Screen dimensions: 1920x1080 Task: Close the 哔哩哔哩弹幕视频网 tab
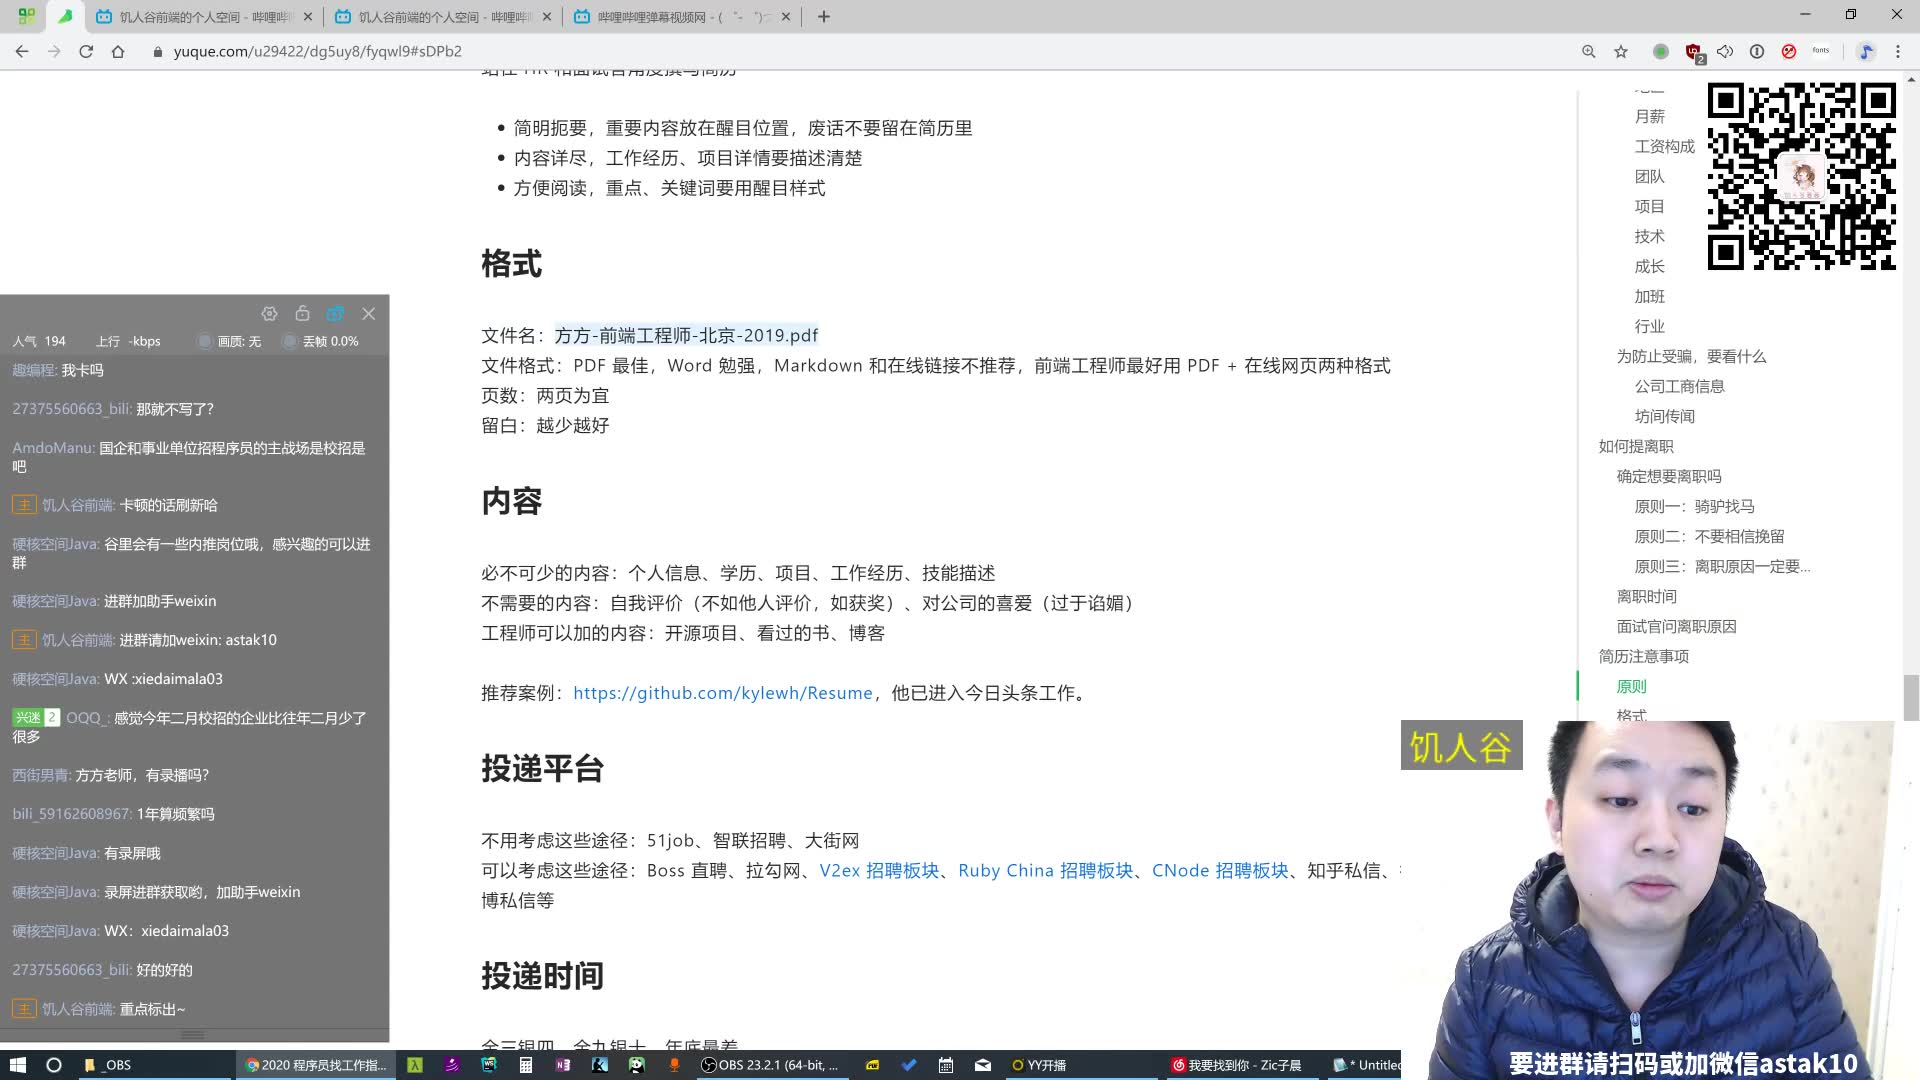786,17
